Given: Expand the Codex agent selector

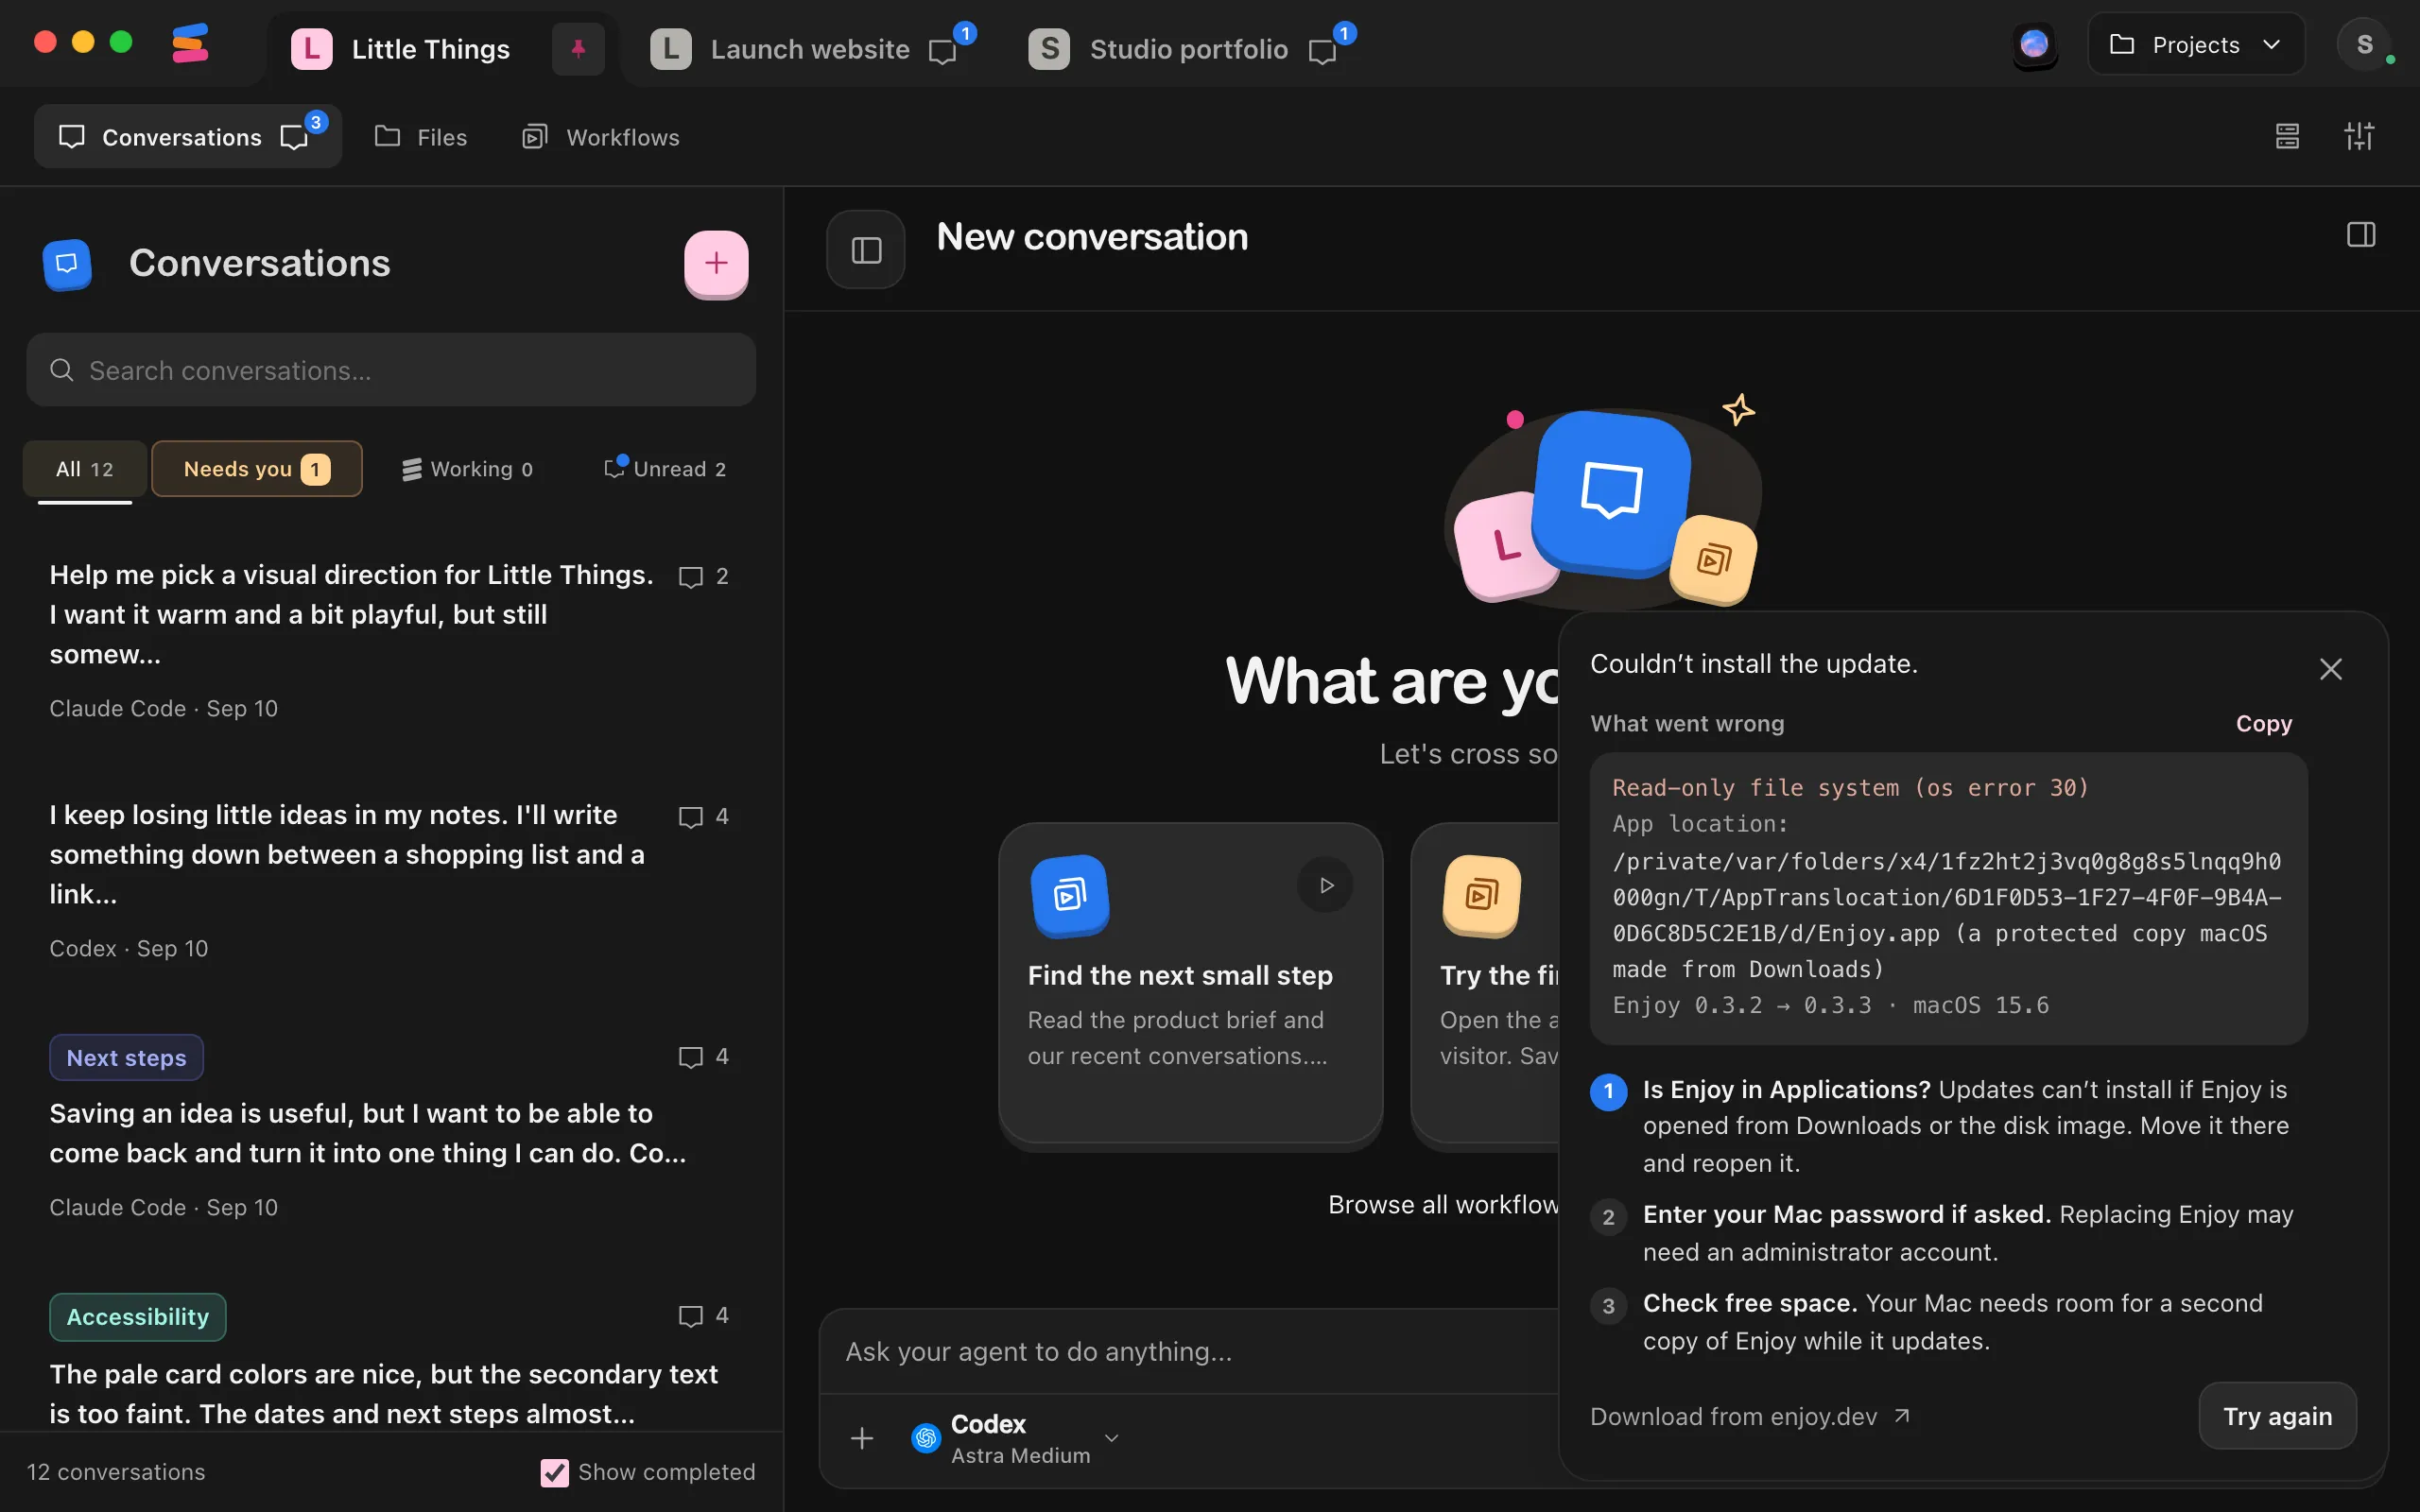Looking at the screenshot, I should 1016,1438.
